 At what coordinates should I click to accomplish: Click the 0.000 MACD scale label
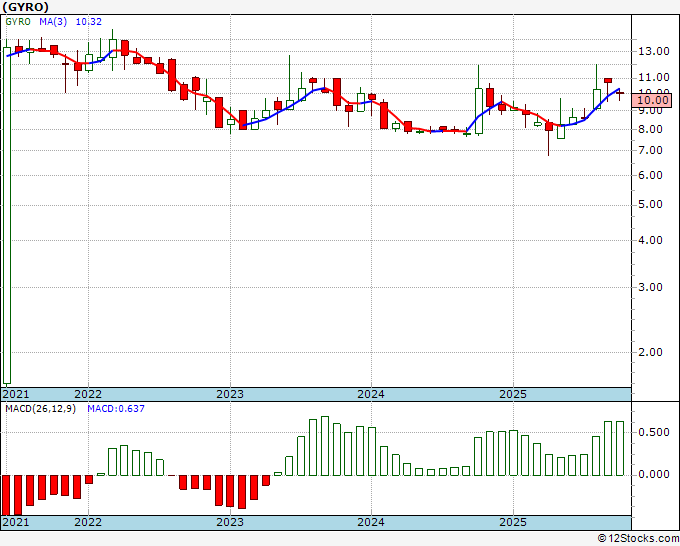point(654,474)
